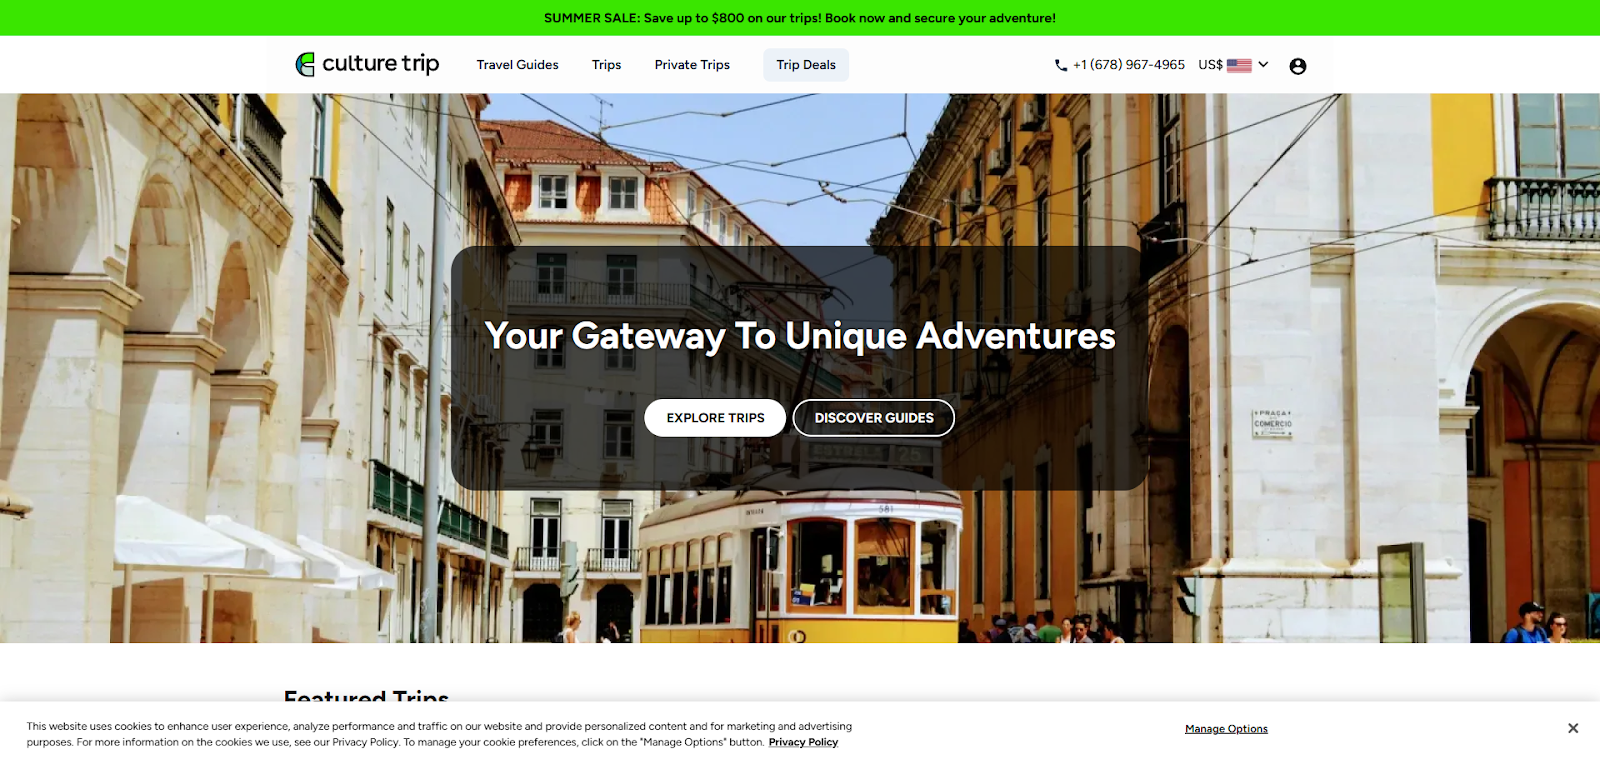Click the US flag currency icon
The height and width of the screenshot is (759, 1600).
coord(1239,65)
